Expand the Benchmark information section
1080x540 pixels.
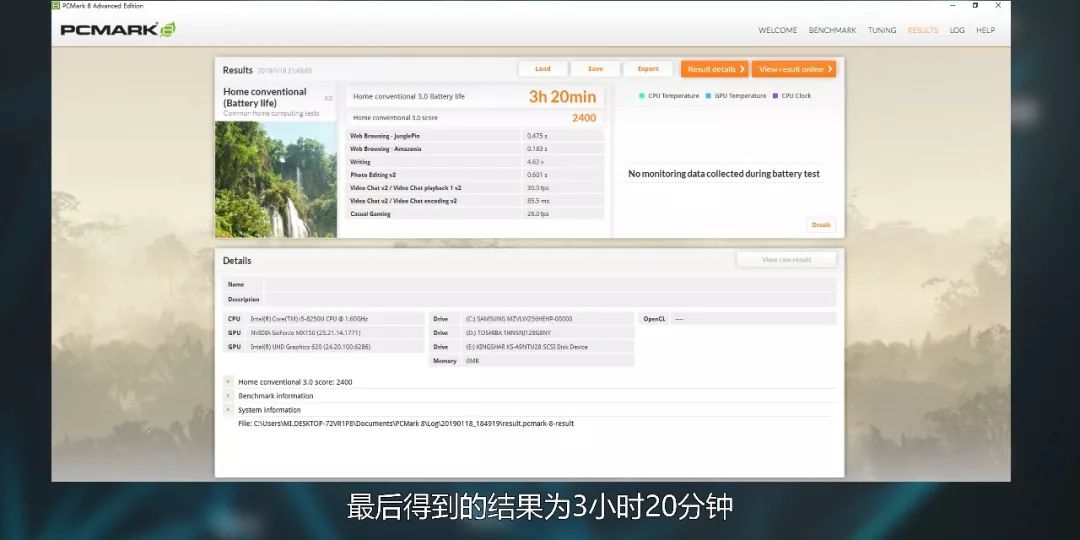[228, 395]
